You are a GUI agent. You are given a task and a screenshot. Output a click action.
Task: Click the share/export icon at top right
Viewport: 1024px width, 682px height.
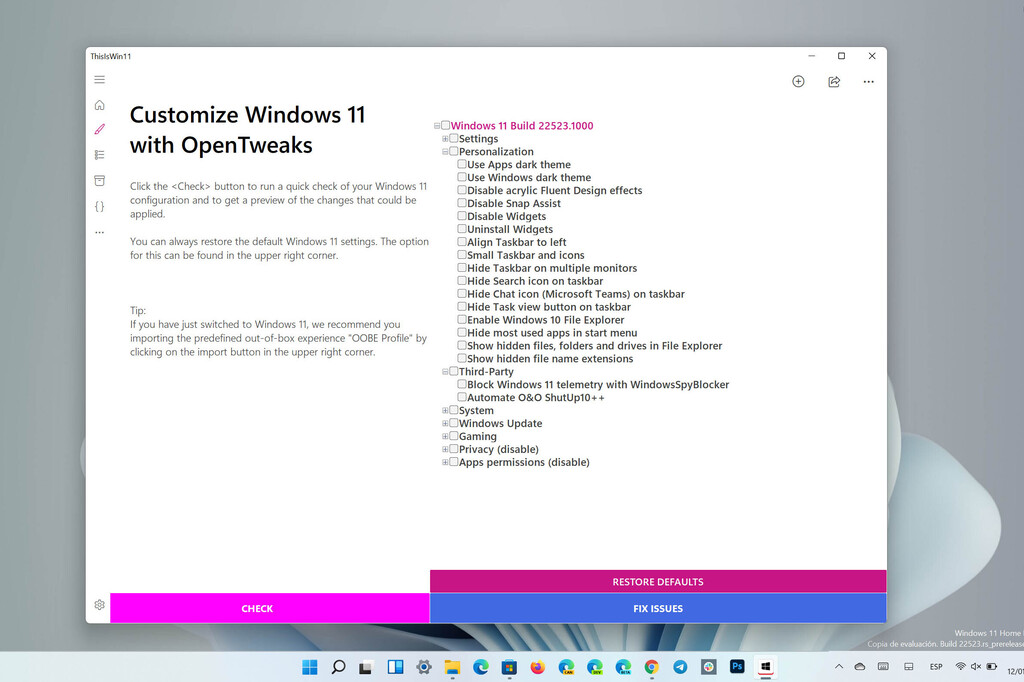coord(834,81)
